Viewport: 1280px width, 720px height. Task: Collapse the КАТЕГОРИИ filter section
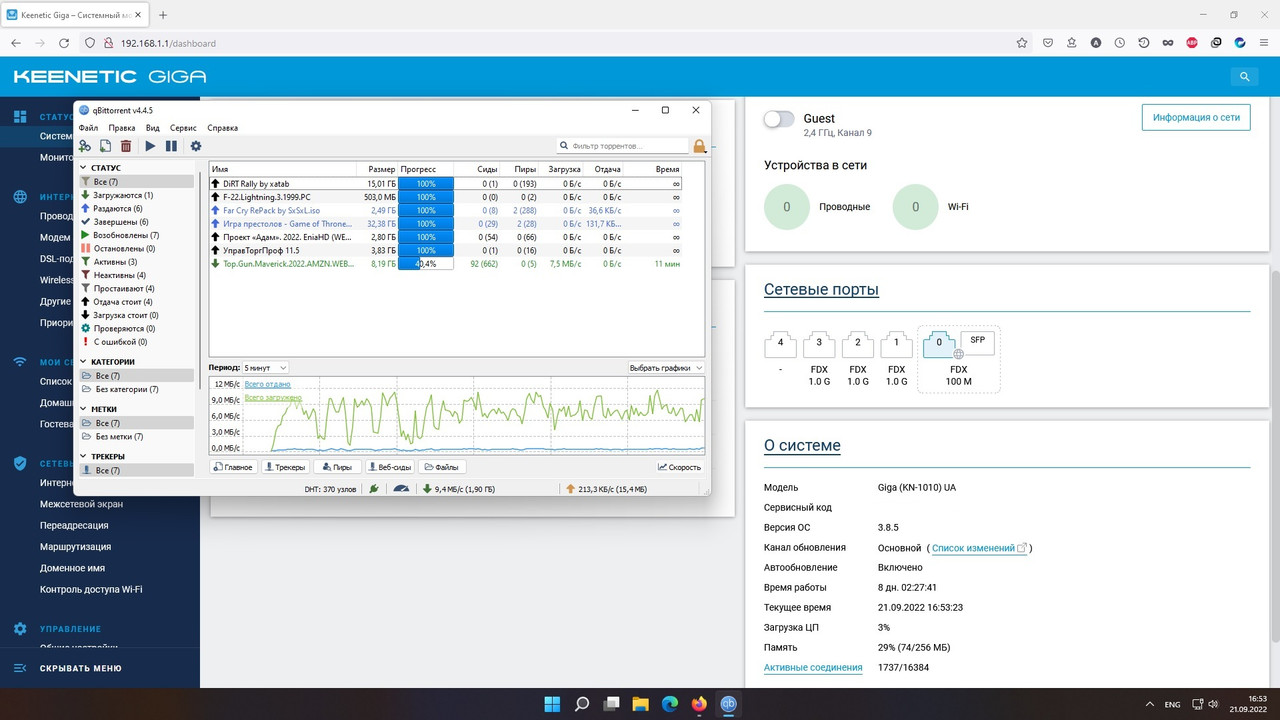tap(84, 362)
